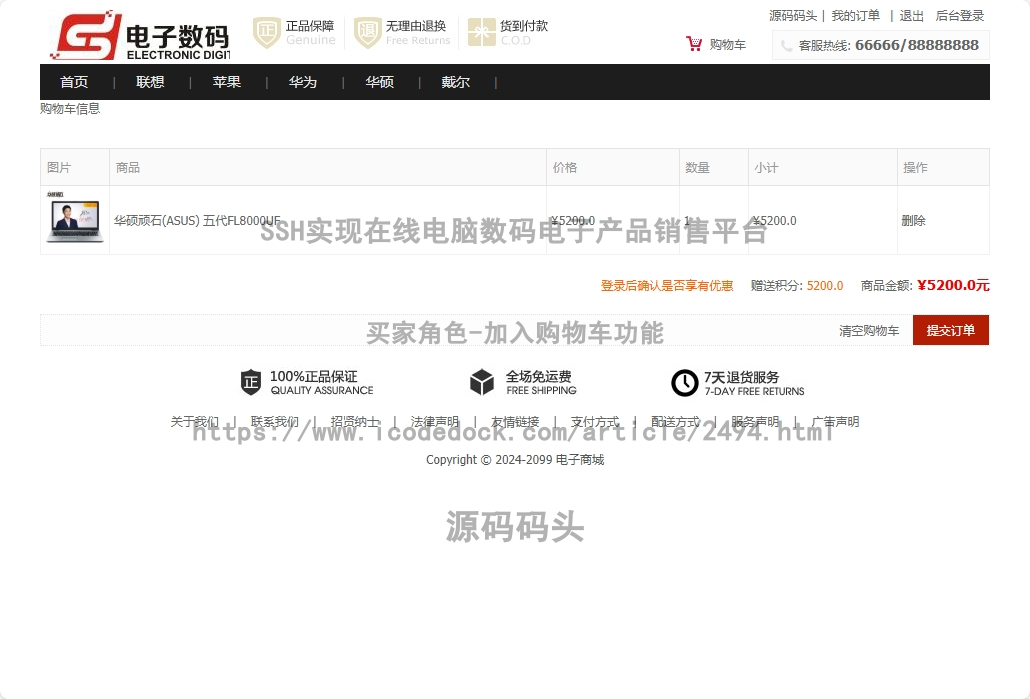Click the 全场免运费 box icon
Viewport: 1030px width, 699px height.
tap(482, 382)
